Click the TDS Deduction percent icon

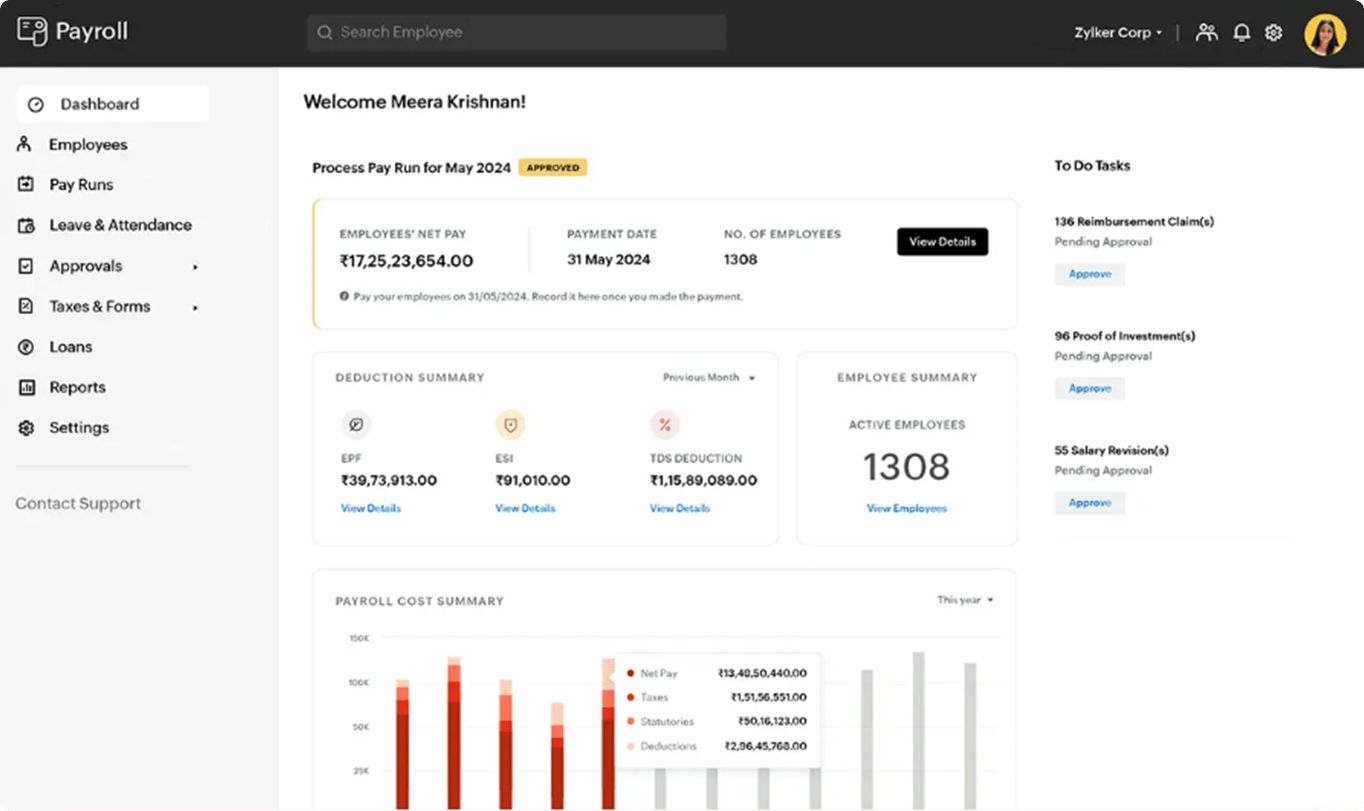pyautogui.click(x=664, y=425)
